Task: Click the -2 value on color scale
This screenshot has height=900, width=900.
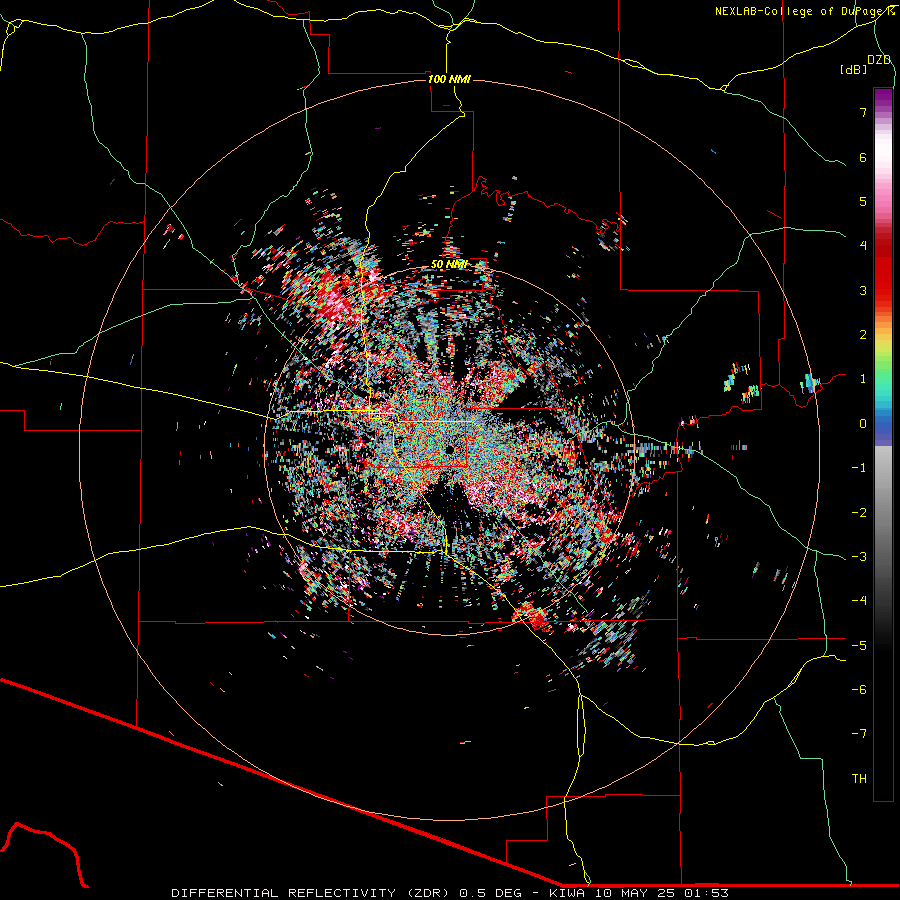Action: coord(859,512)
